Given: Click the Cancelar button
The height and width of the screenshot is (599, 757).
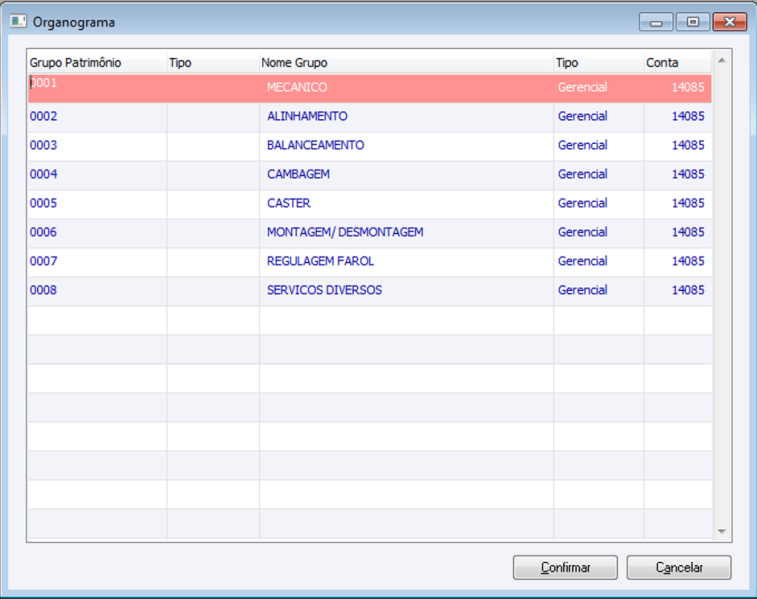Looking at the screenshot, I should click(x=679, y=567).
